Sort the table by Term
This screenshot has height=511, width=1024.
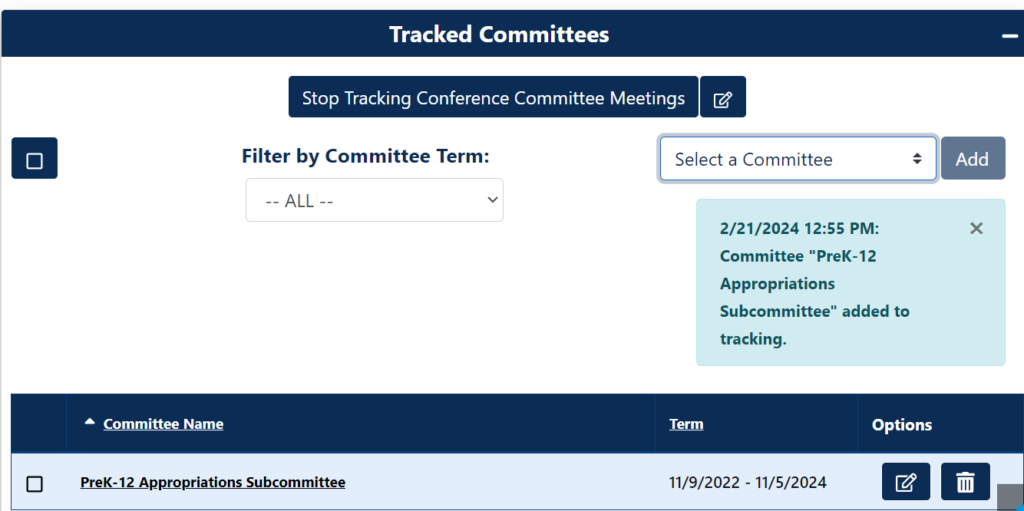tap(686, 424)
